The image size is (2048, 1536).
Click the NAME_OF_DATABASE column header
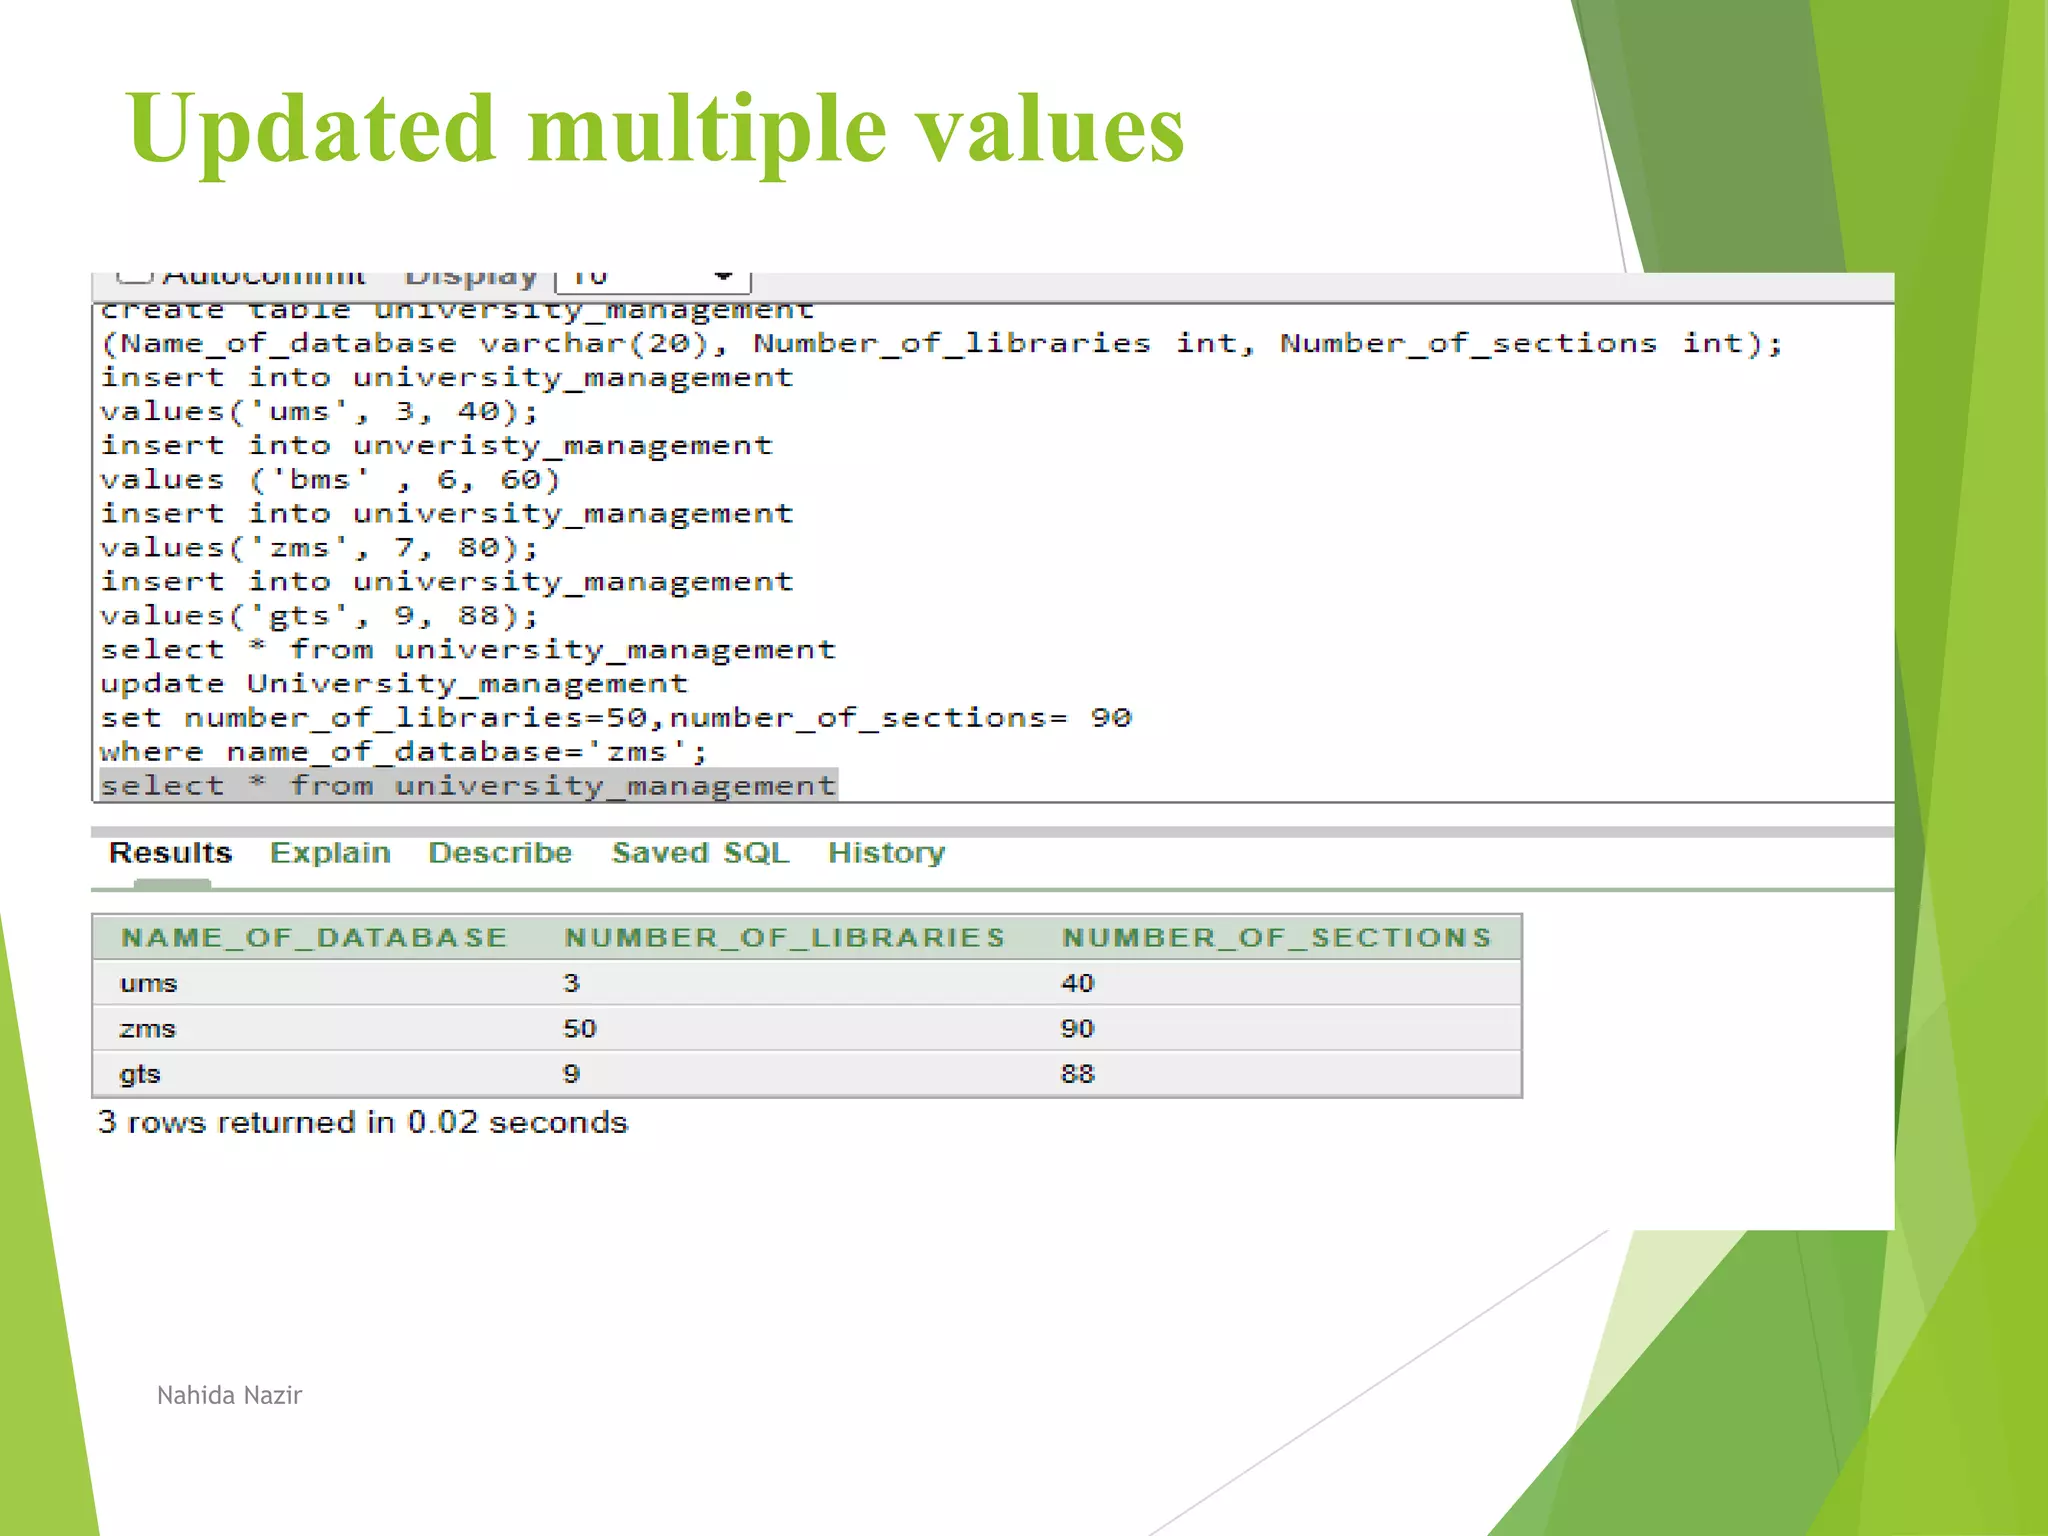[314, 938]
